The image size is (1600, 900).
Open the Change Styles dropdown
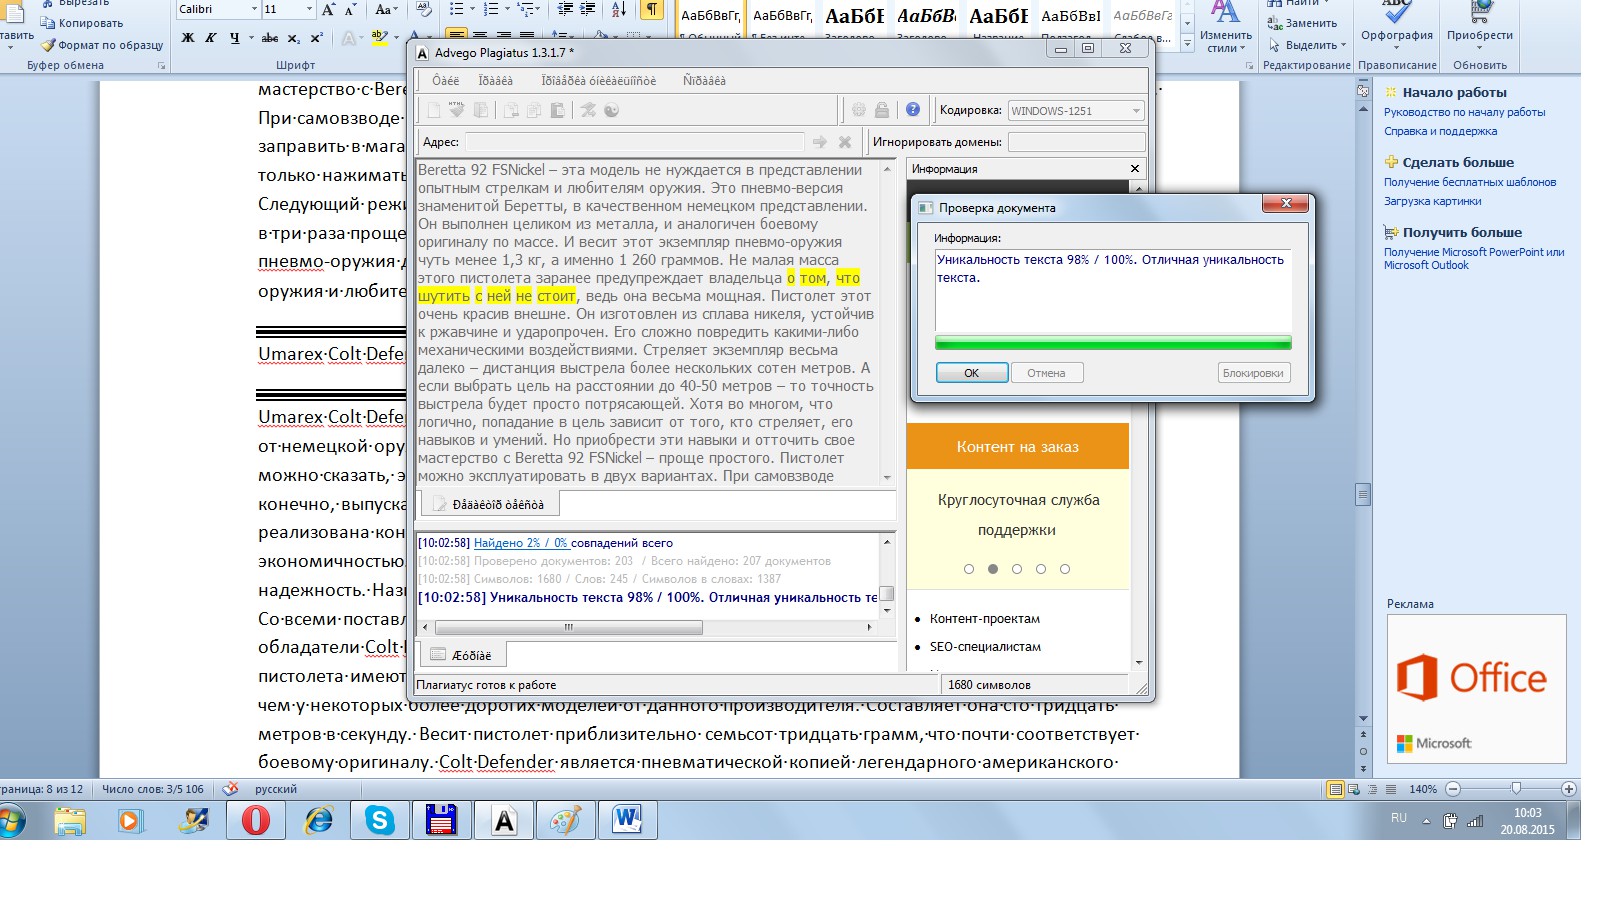pos(1226,28)
